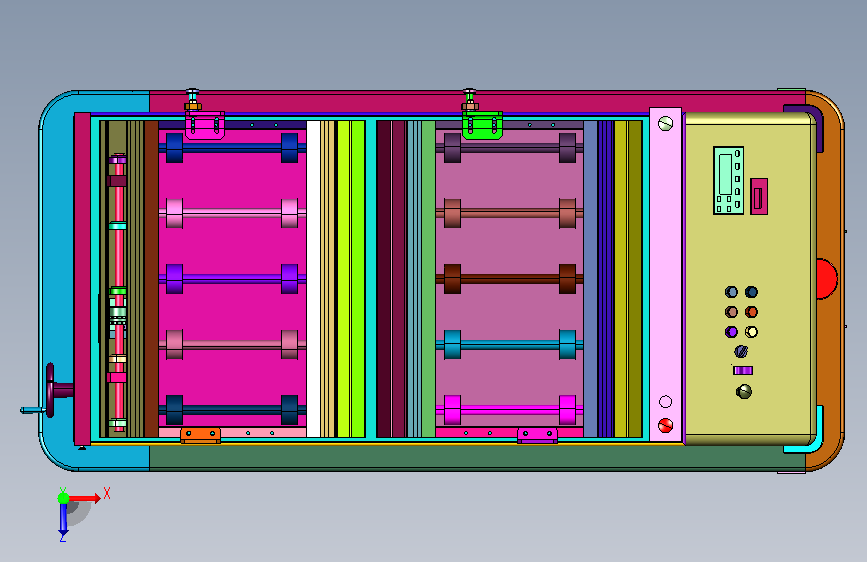Image resolution: width=867 pixels, height=562 pixels.
Task: Select the crank handle sticking out on the left
Action: click(33, 410)
